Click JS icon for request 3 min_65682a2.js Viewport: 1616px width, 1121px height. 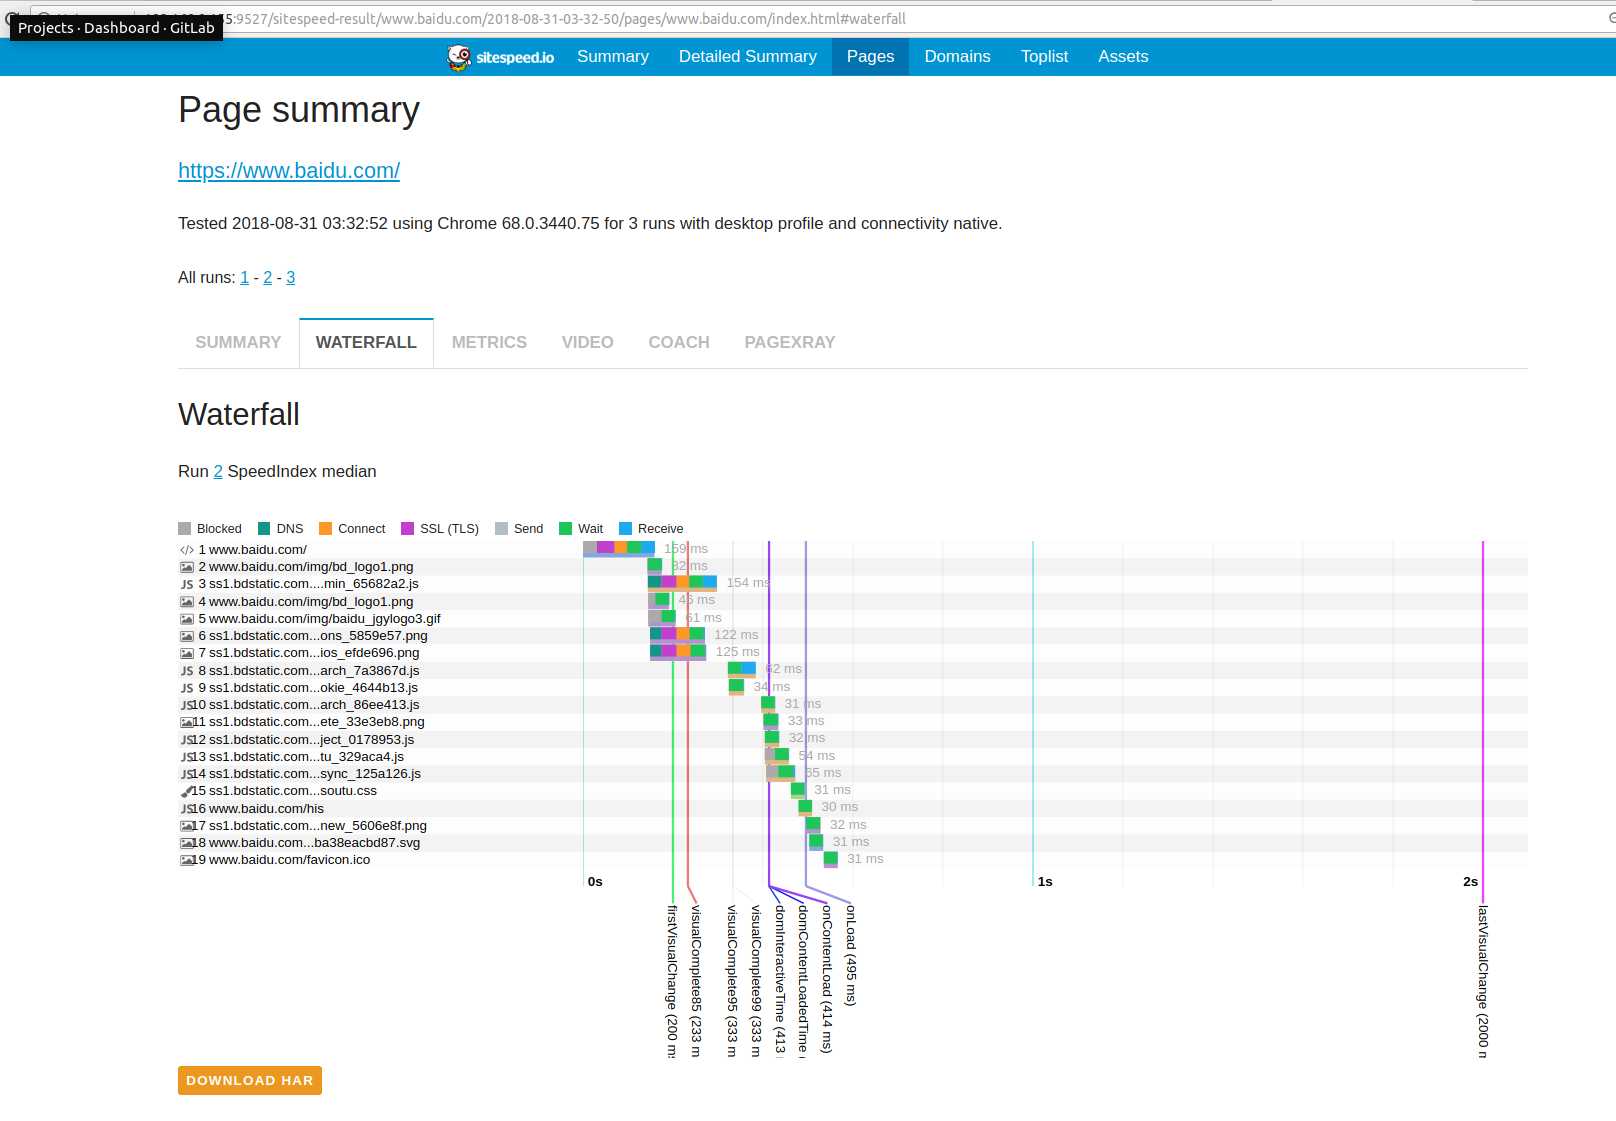tap(187, 584)
